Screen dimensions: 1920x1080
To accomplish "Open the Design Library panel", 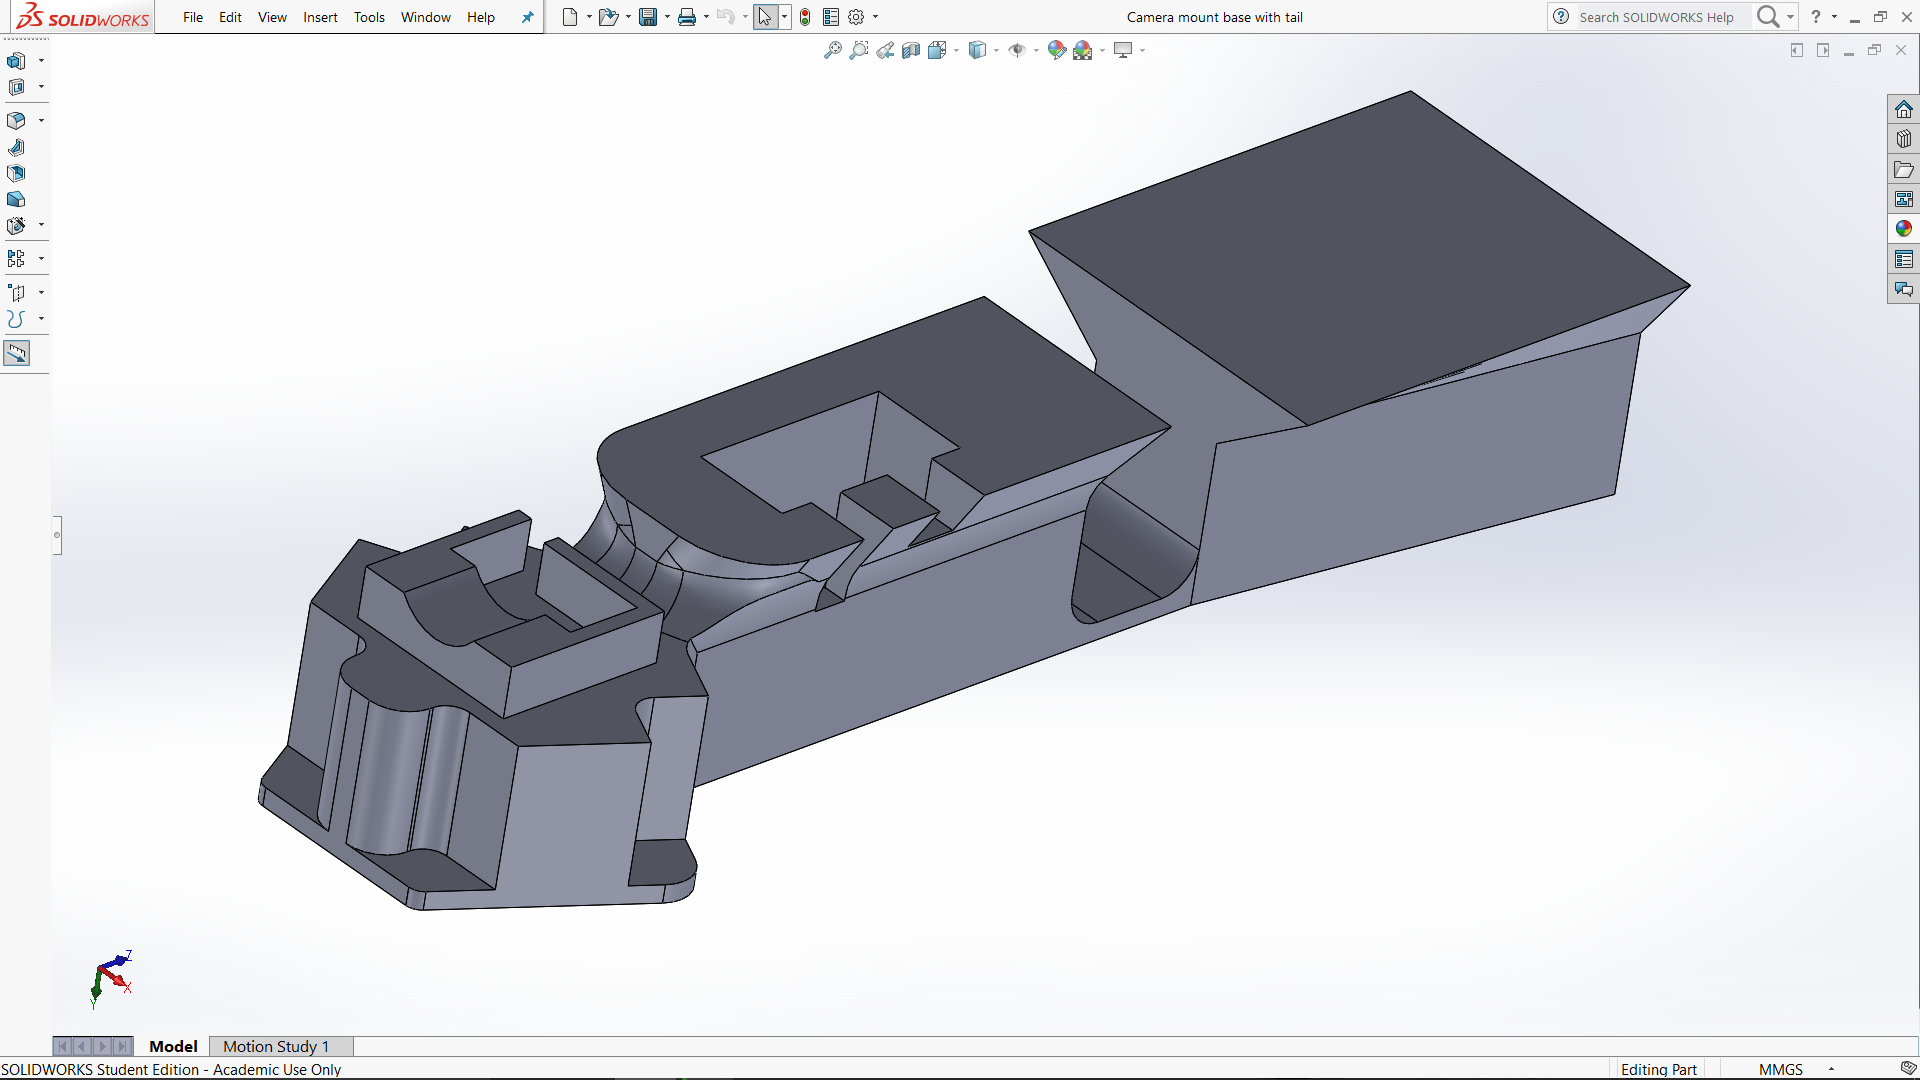I will [x=1904, y=139].
